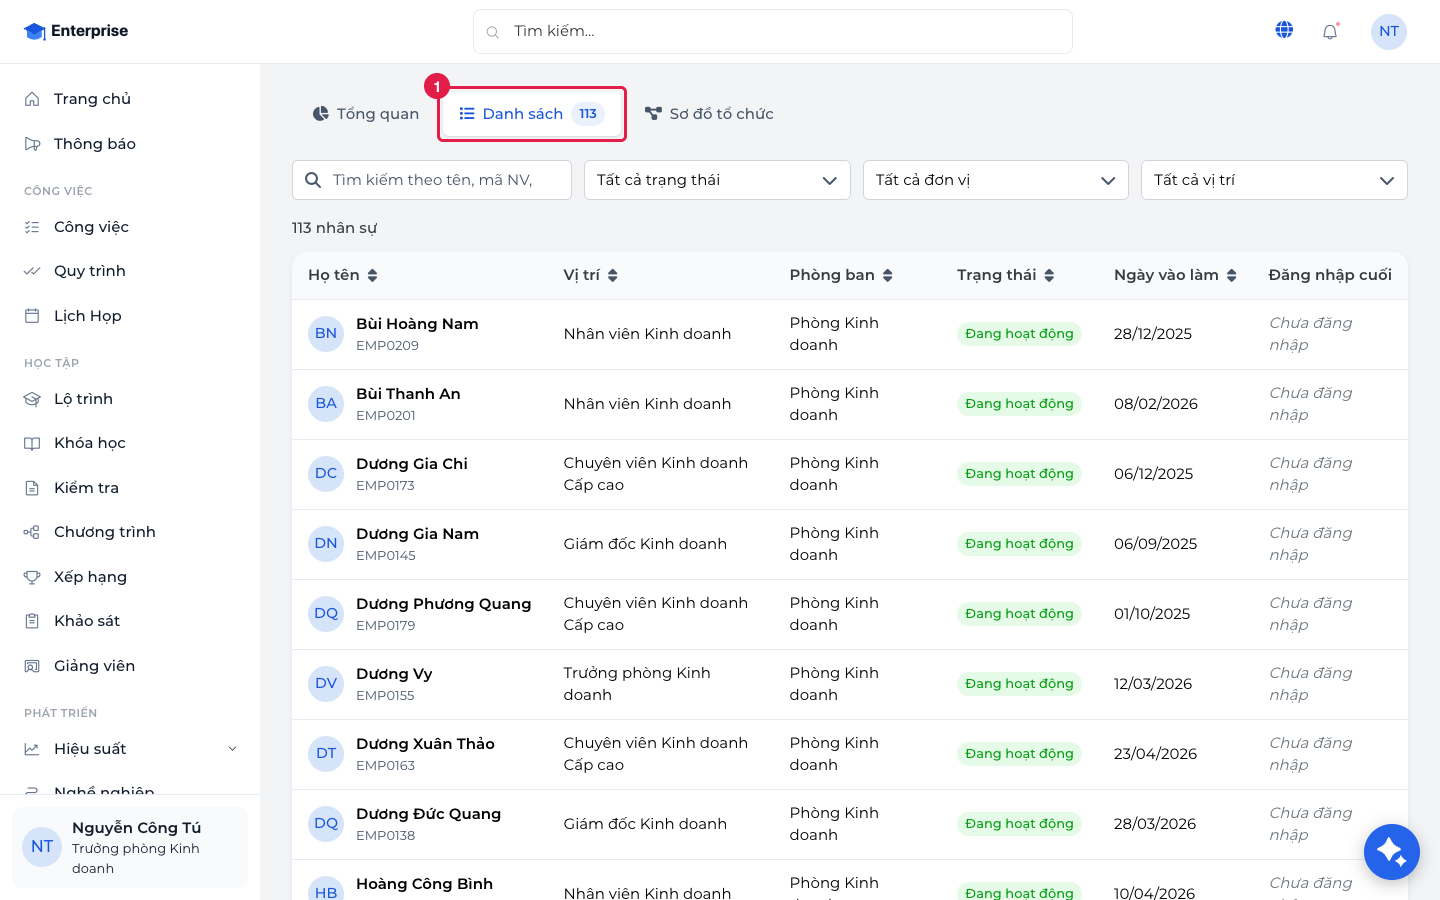Screen dimensions: 1440x900
Task: Click the date 23/04/2026
Action: click(1155, 754)
